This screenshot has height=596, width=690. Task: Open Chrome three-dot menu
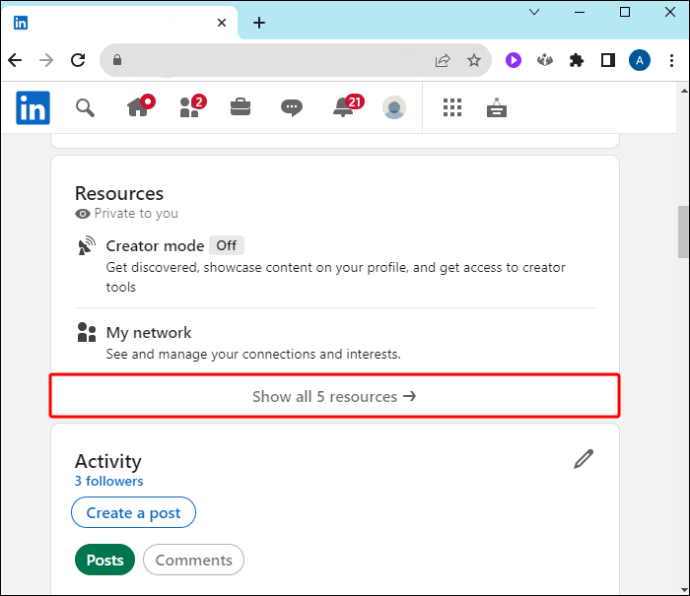point(672,60)
